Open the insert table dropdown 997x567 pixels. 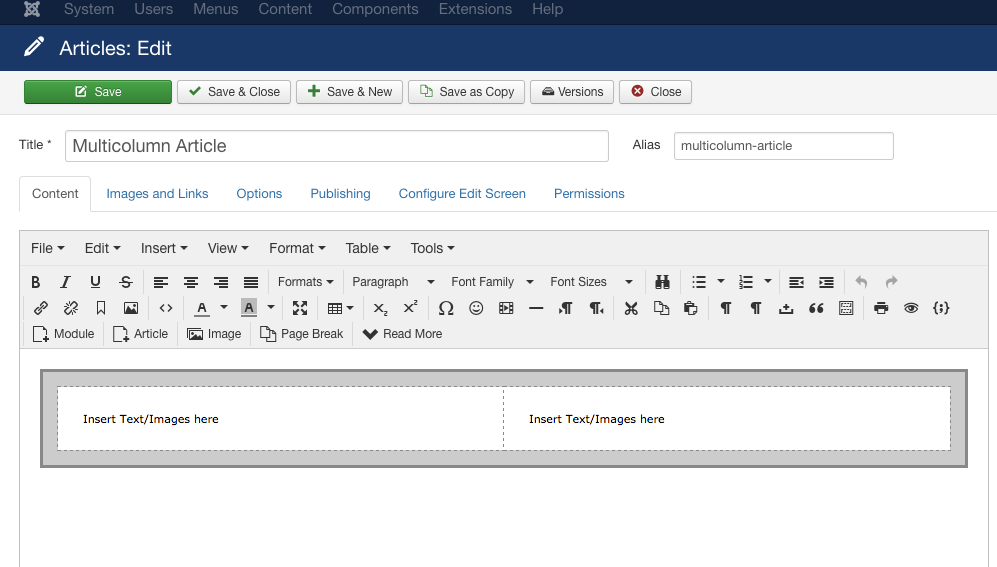pyautogui.click(x=340, y=308)
